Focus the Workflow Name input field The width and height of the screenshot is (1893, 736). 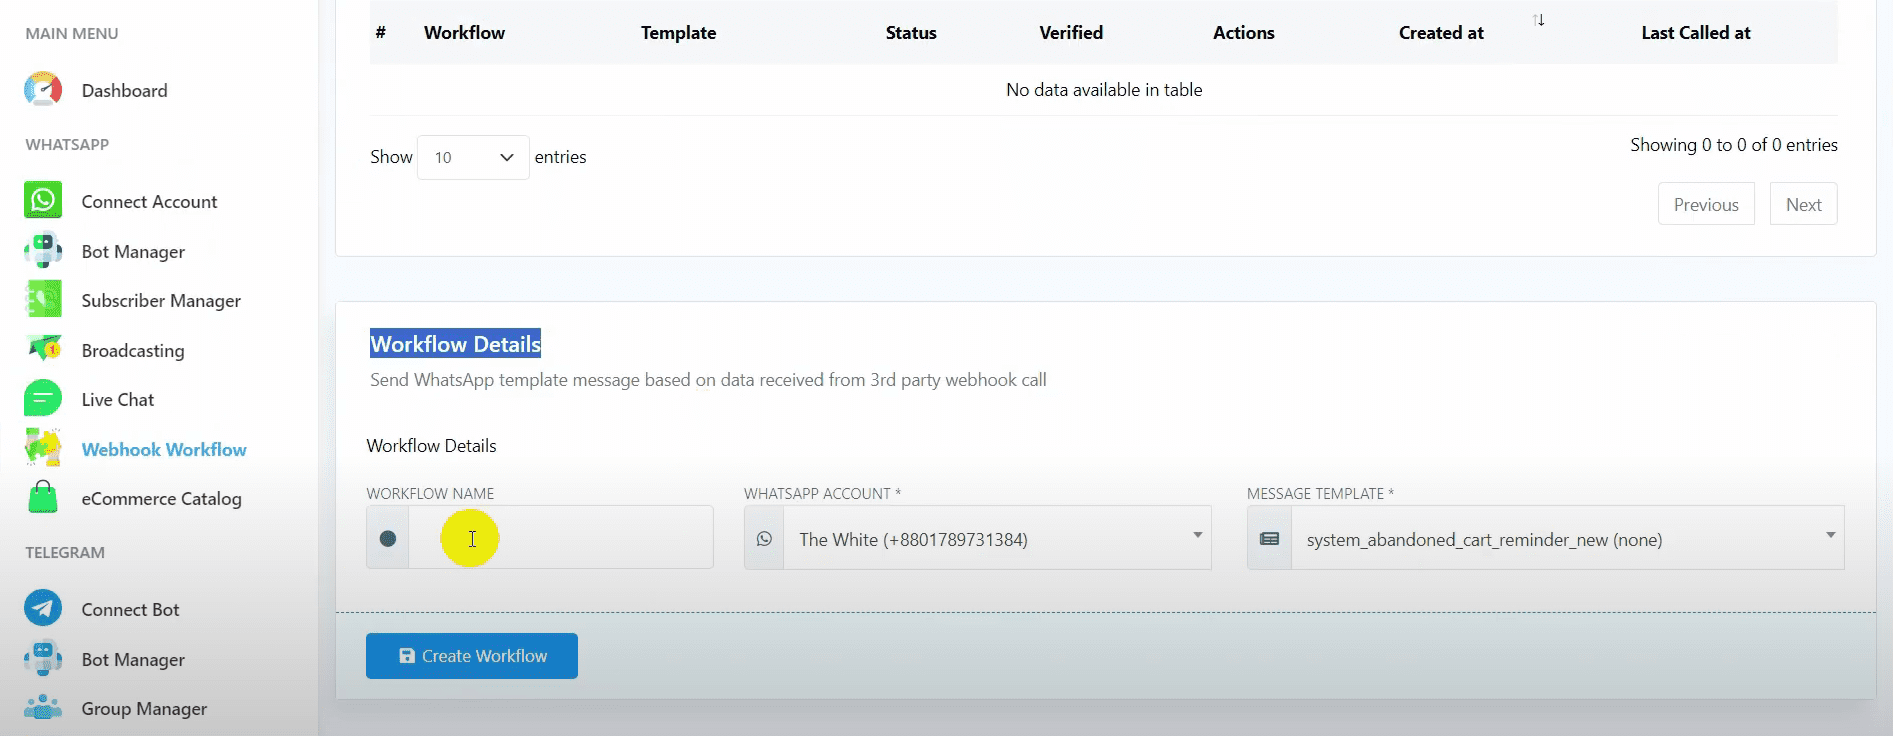[560, 539]
